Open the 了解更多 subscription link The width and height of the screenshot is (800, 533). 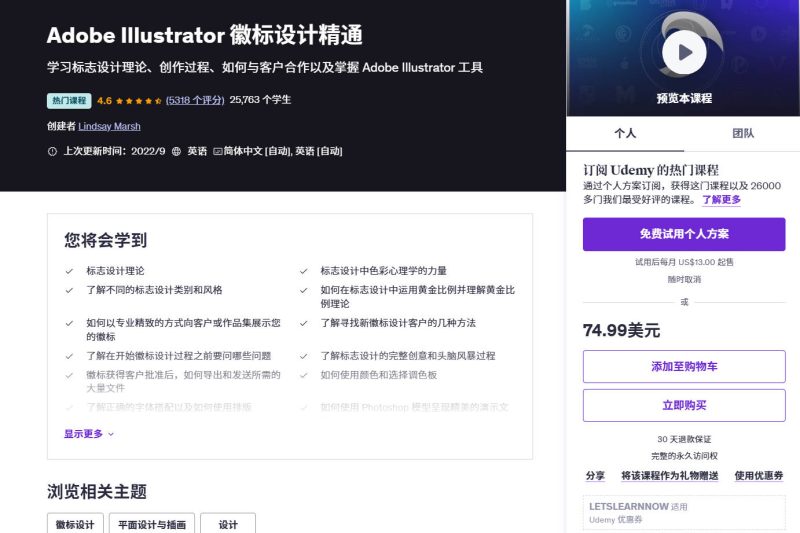721,199
